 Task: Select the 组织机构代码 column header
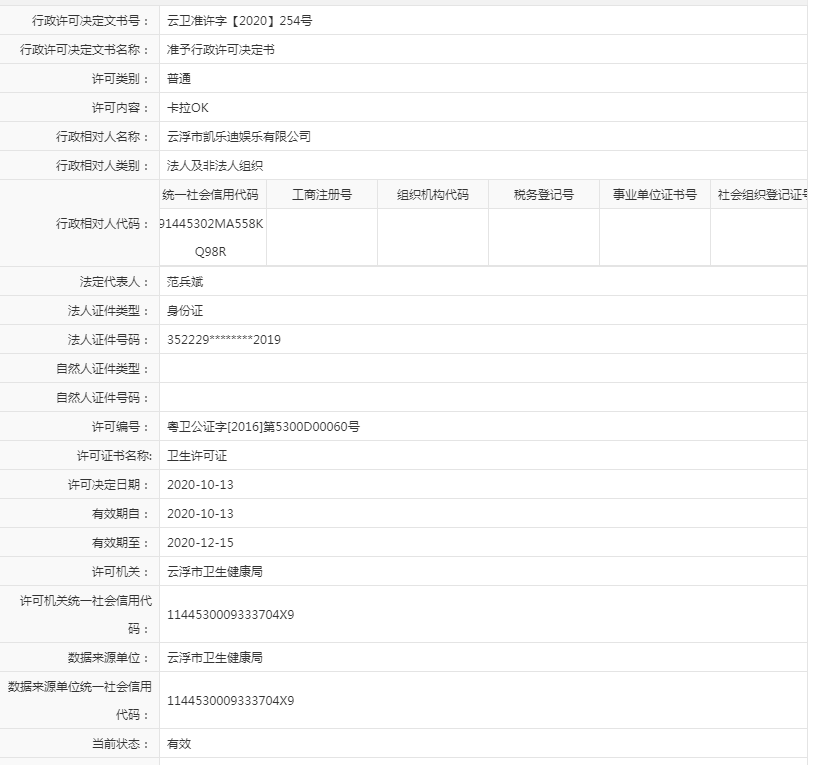click(430, 194)
